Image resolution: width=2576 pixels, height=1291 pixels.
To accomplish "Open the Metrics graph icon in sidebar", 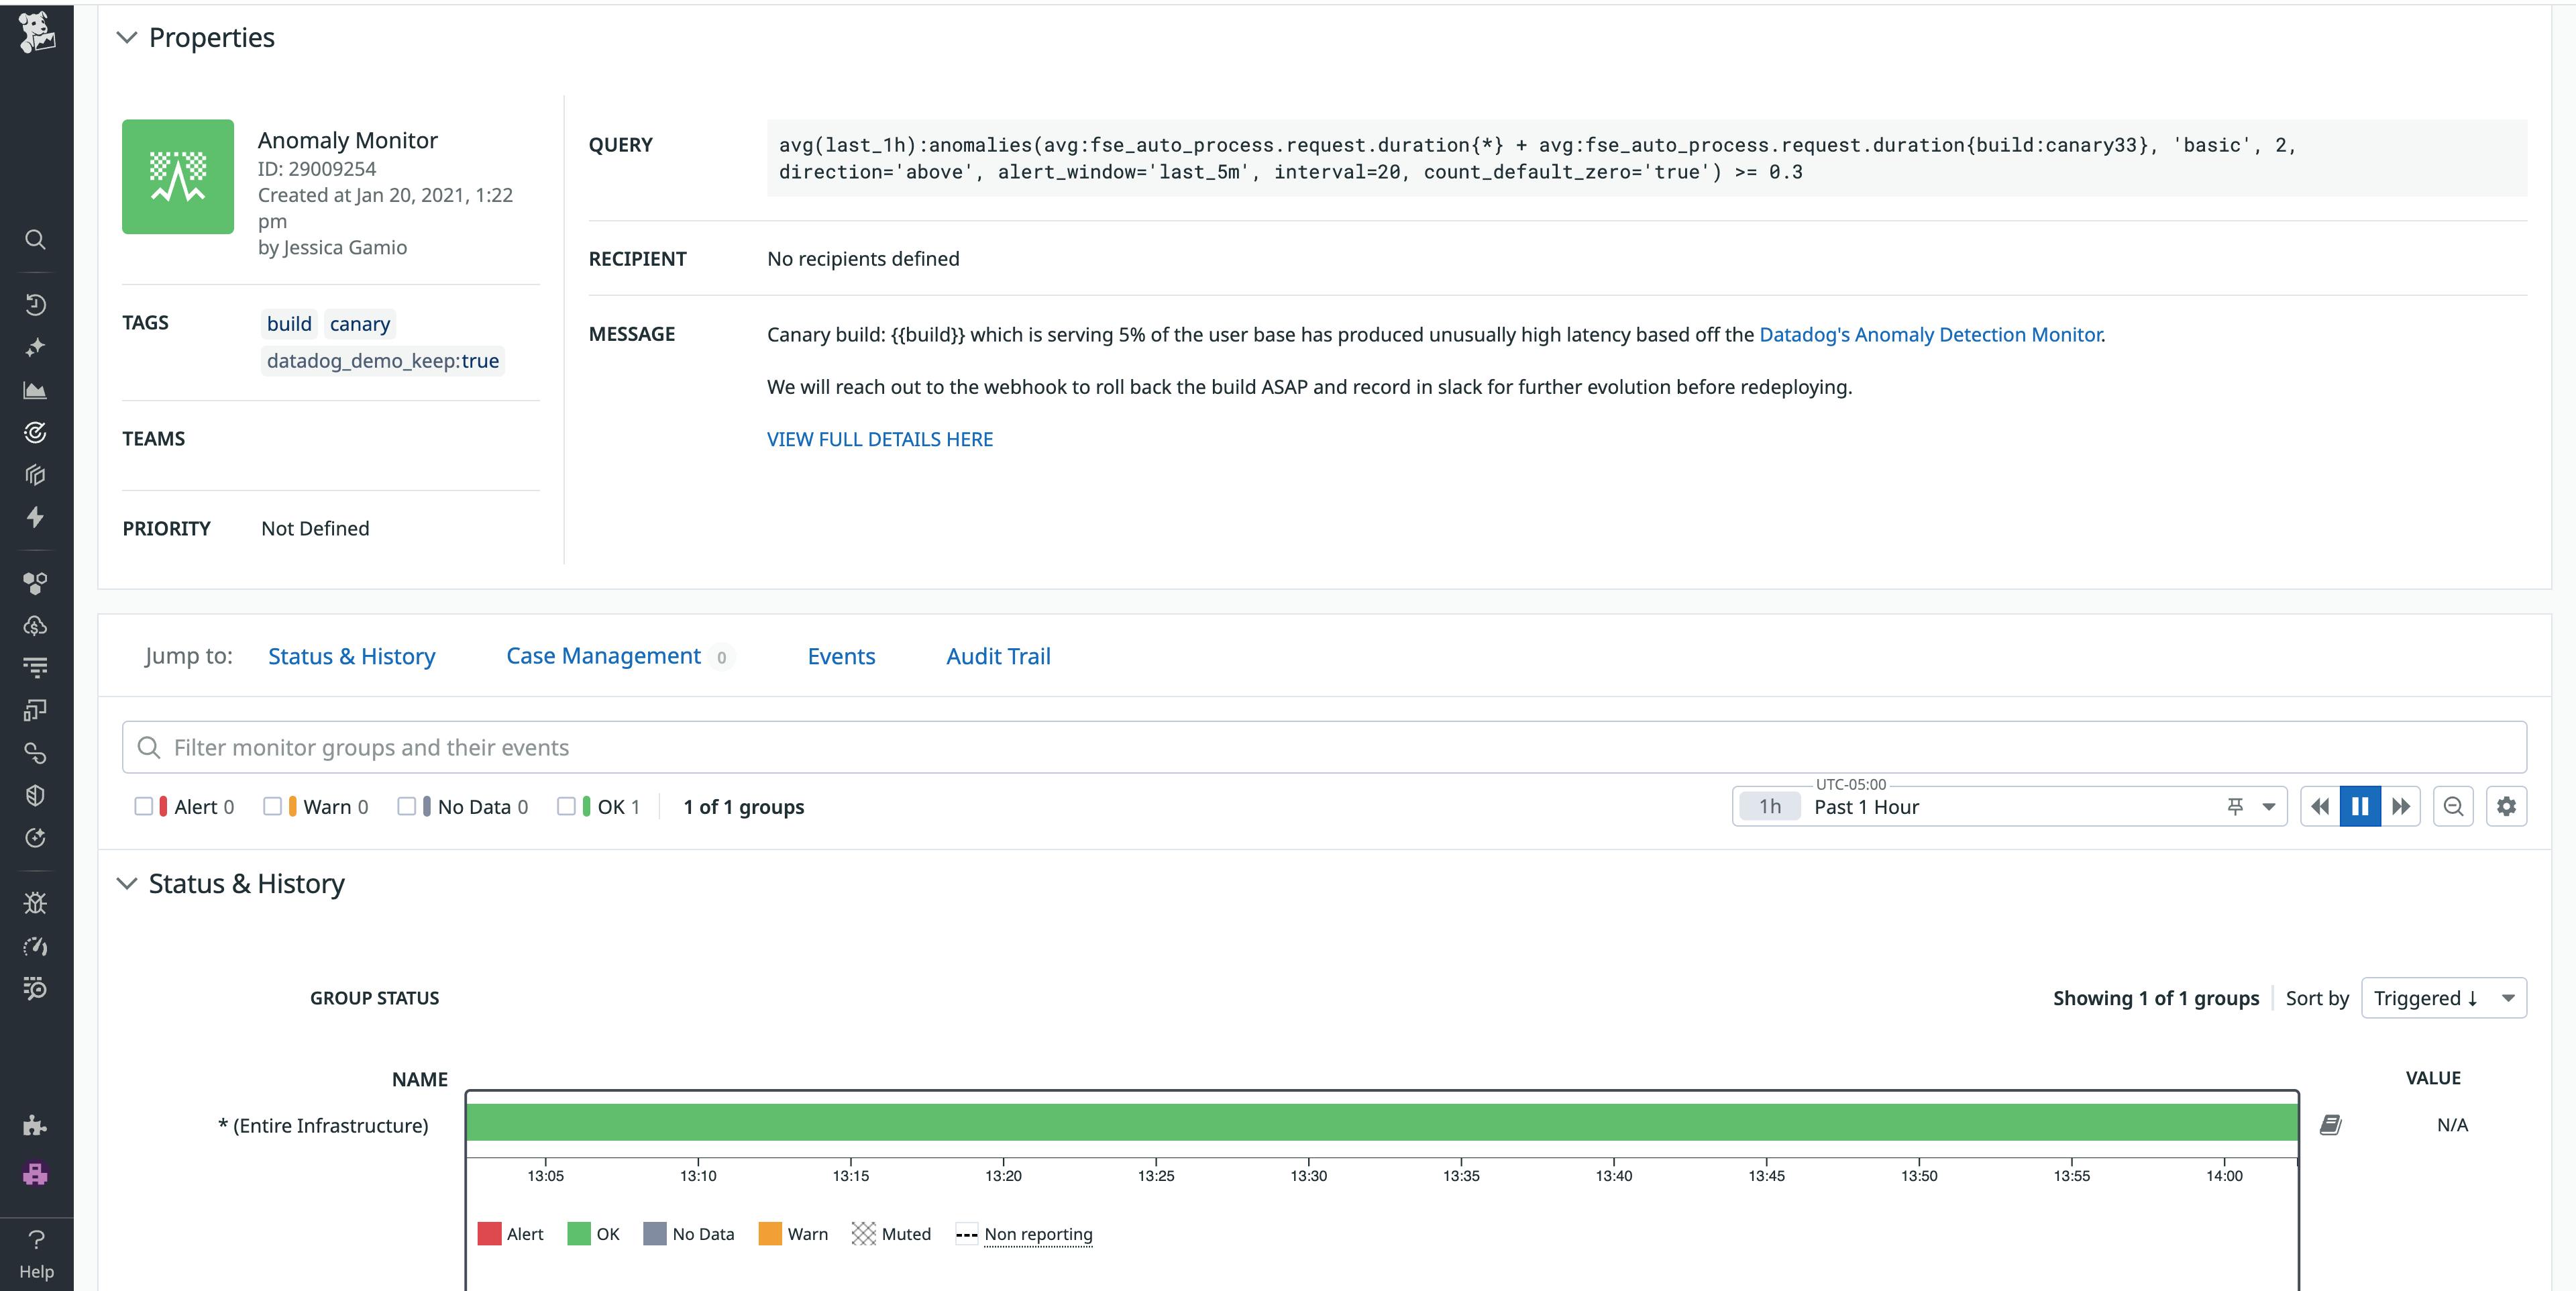I will [x=36, y=391].
